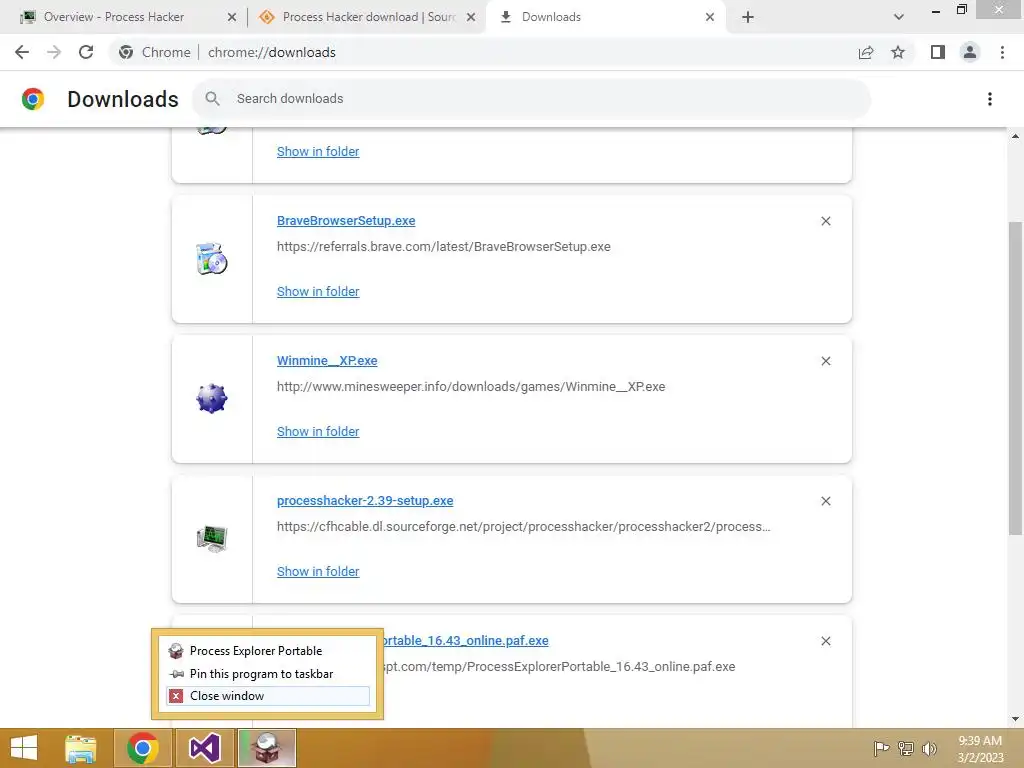The width and height of the screenshot is (1024, 768).
Task: Open processhacker-2.39-setup.exe link
Action: pyautogui.click(x=365, y=500)
